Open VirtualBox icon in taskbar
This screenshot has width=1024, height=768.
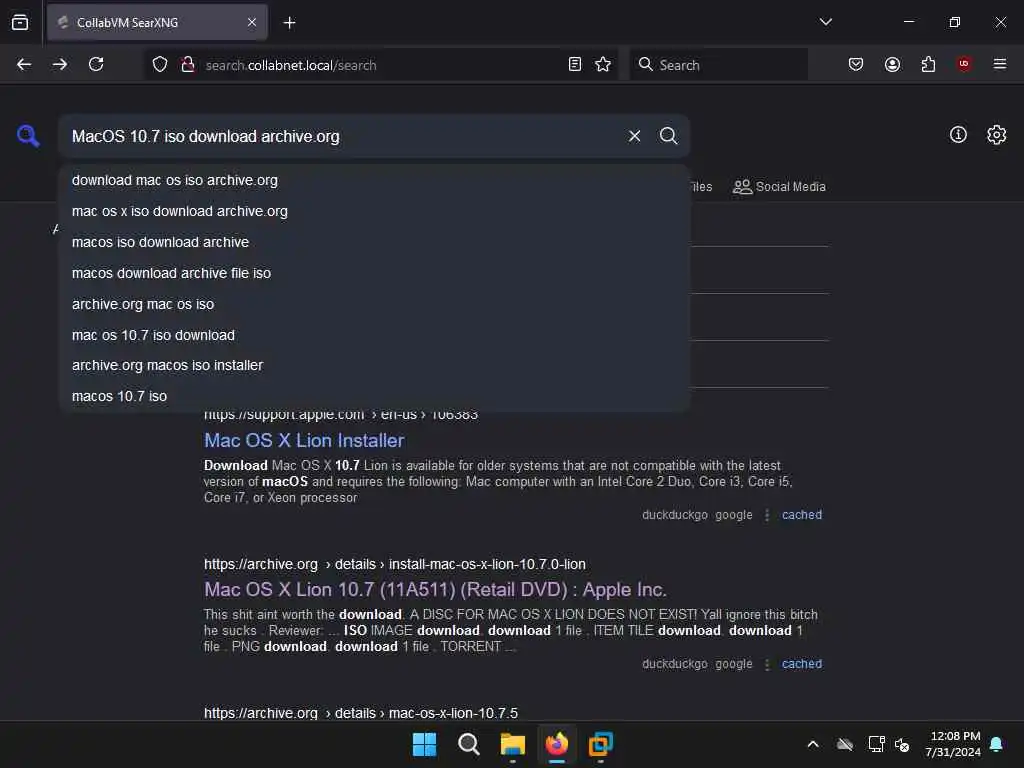tap(601, 744)
